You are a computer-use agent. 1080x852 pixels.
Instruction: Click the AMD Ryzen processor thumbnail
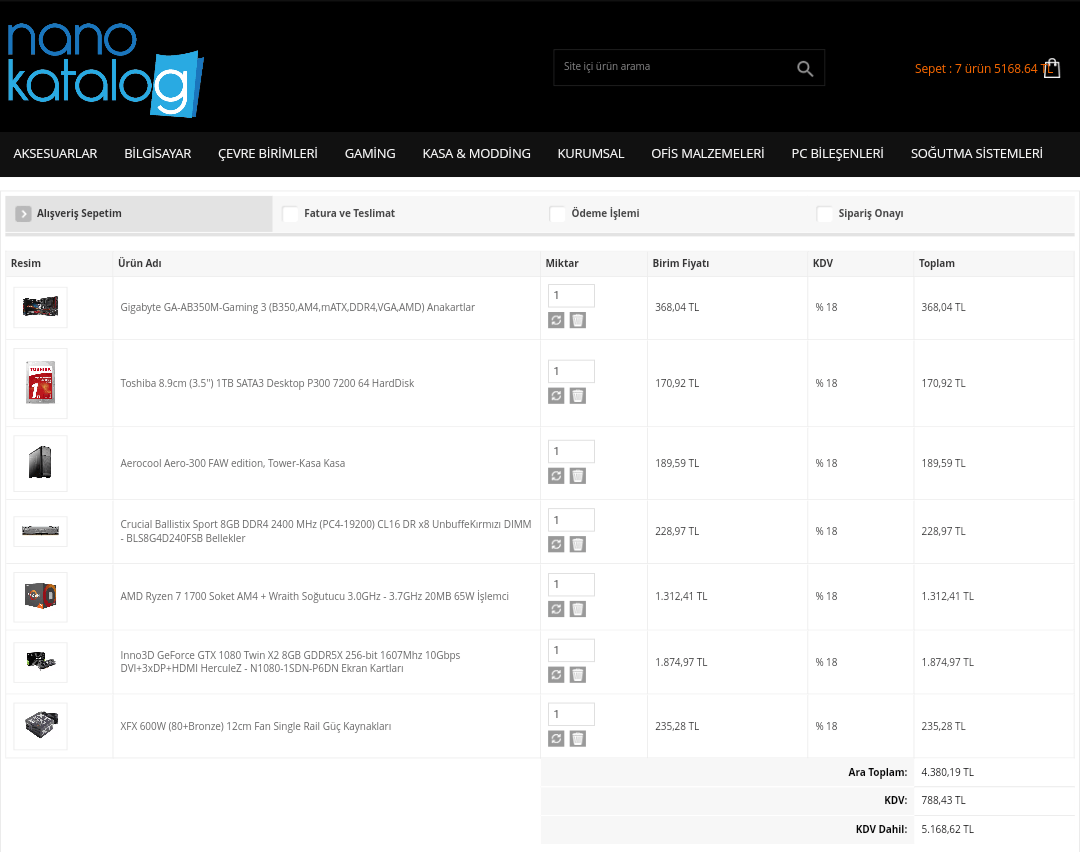[41, 596]
